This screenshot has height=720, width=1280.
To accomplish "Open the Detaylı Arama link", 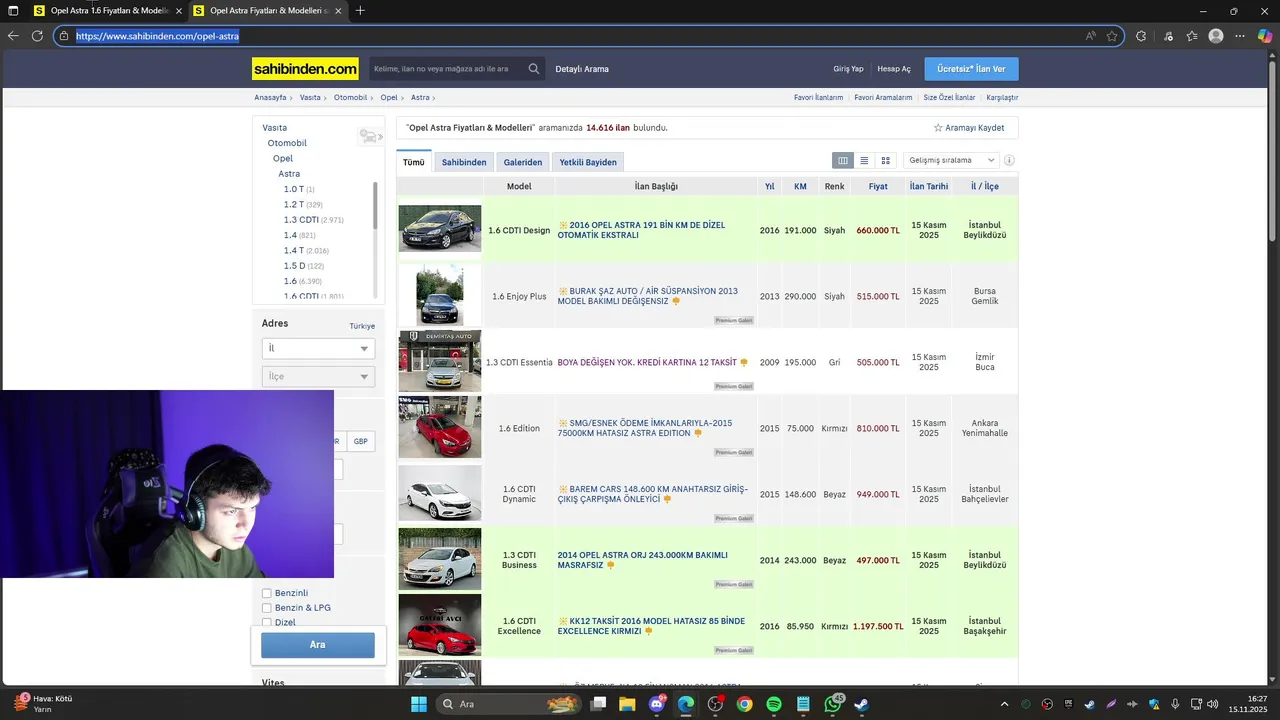I will coord(582,69).
